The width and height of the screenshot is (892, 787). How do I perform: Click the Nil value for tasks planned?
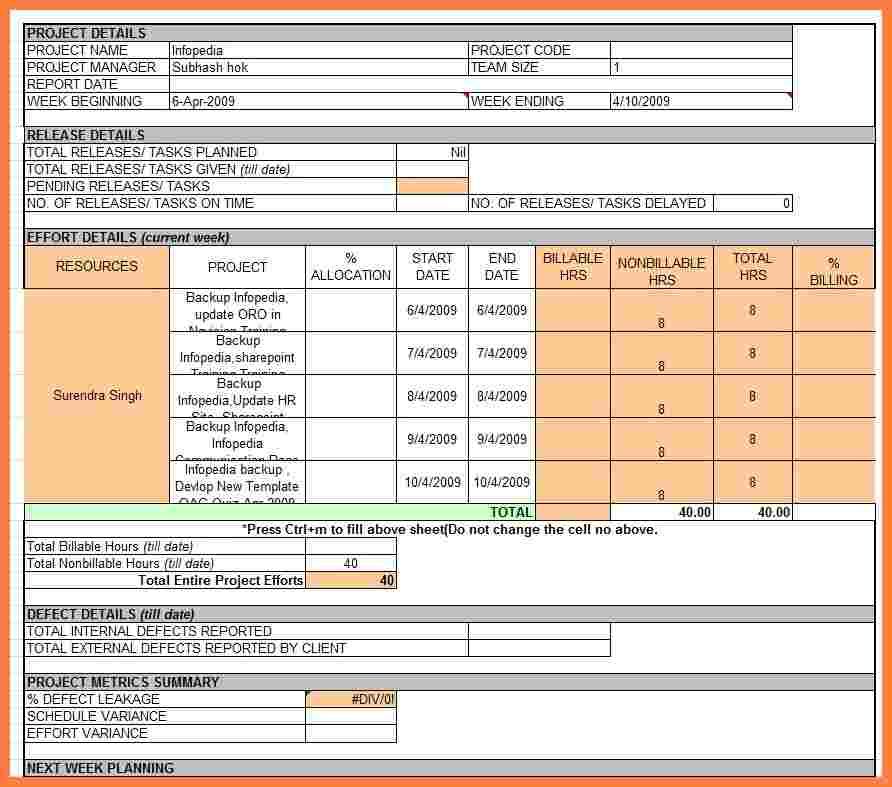tap(432, 152)
